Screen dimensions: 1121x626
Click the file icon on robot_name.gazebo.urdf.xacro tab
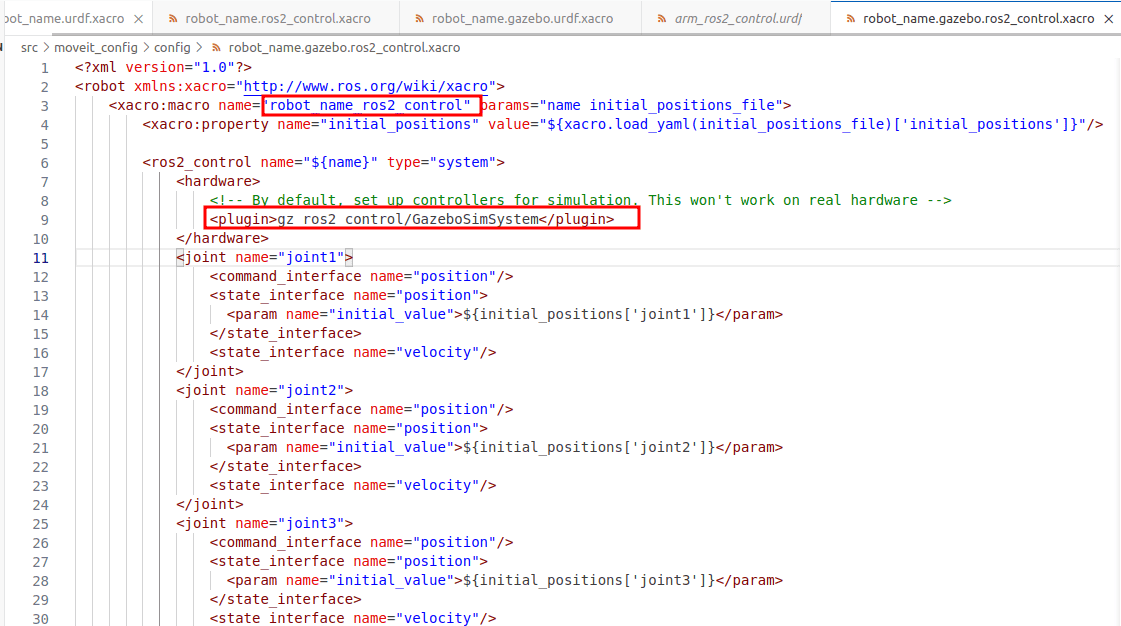point(419,19)
